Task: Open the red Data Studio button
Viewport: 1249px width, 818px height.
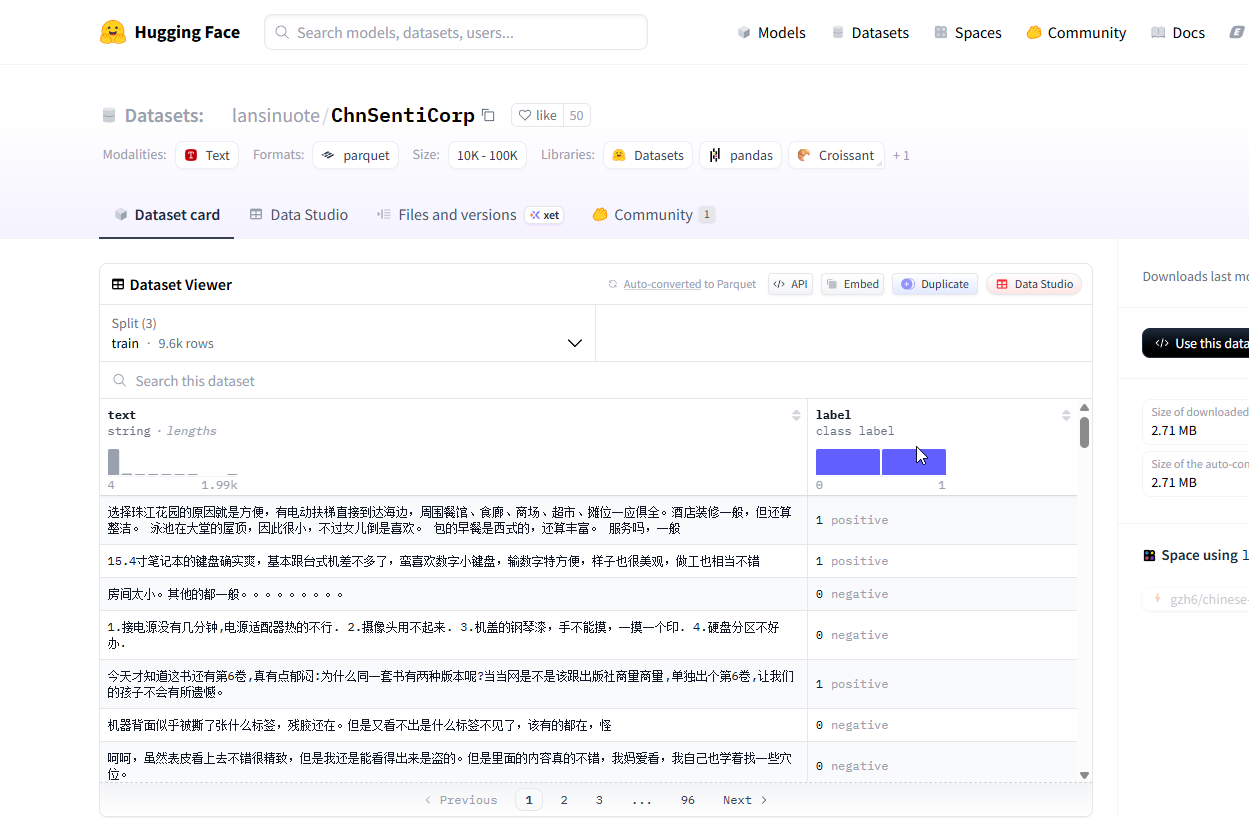Action: point(1034,284)
